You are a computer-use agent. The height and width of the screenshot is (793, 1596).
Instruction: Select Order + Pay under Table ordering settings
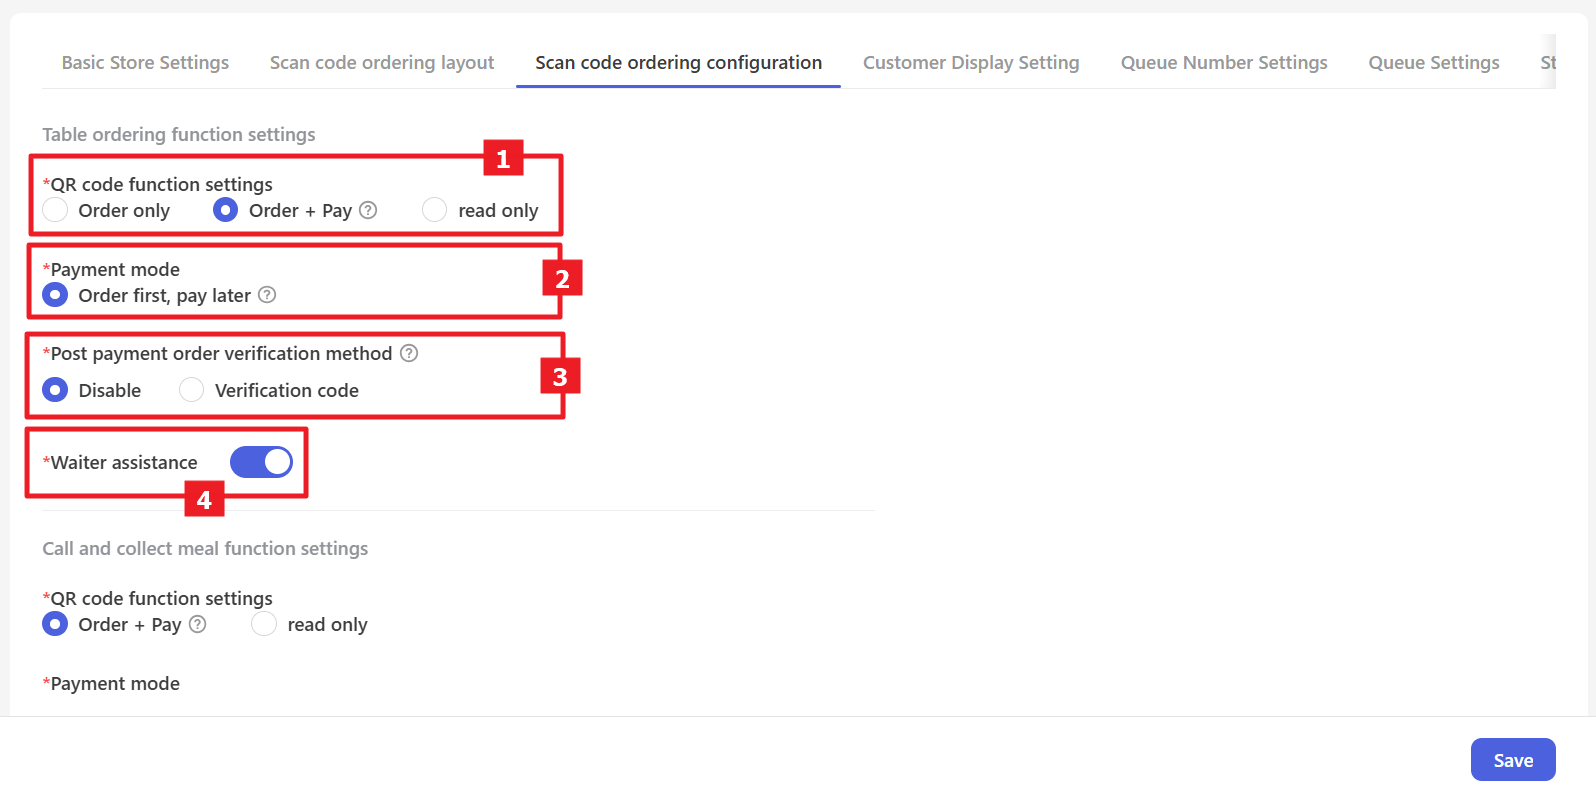(x=226, y=210)
